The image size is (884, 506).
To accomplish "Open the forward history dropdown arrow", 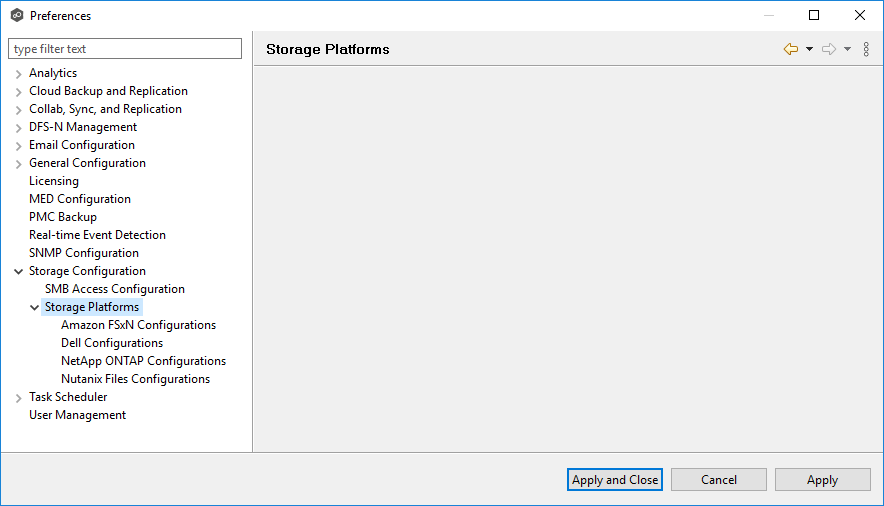I will click(x=847, y=49).
